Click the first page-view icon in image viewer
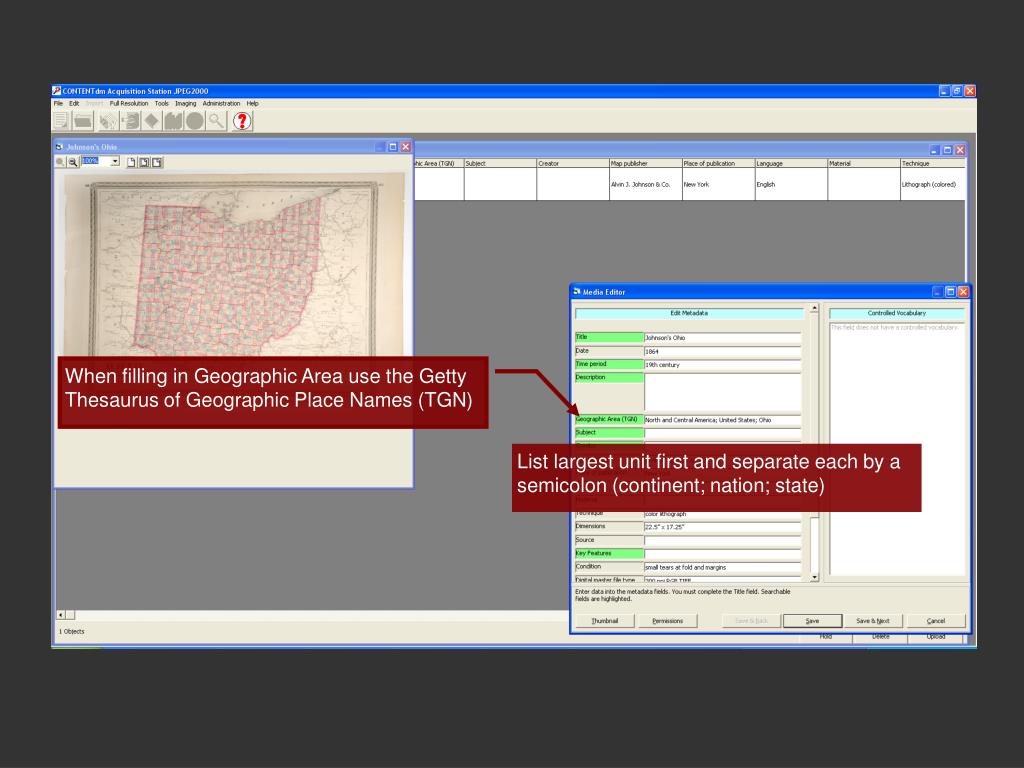Screen dimensions: 1024x768 pos(131,162)
